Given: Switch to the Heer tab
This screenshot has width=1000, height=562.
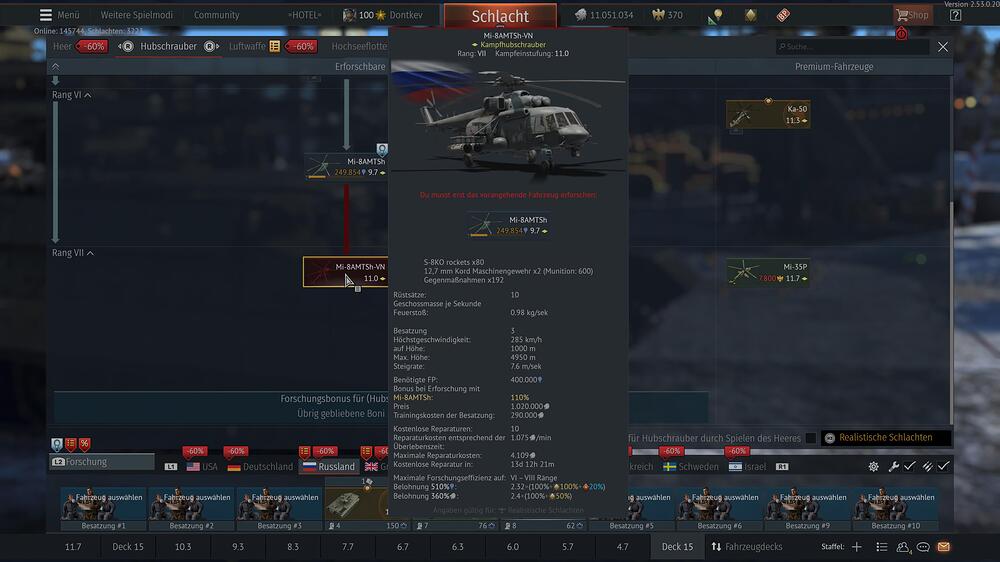Looking at the screenshot, I should (x=62, y=46).
